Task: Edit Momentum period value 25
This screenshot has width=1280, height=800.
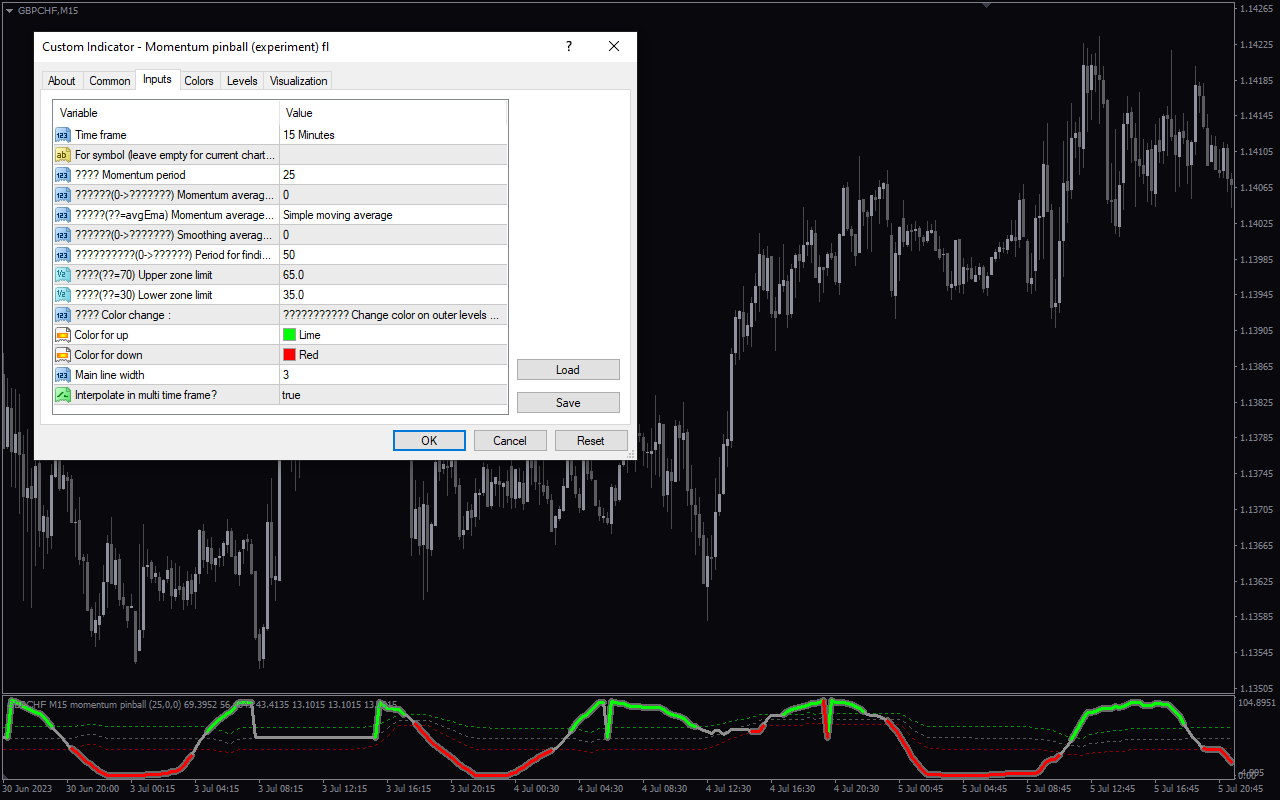Action: tap(393, 175)
